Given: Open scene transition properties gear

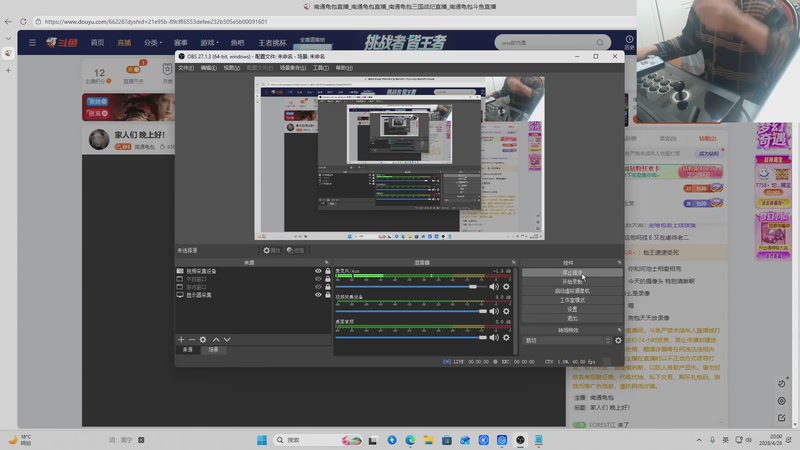Looking at the screenshot, I should coord(618,340).
